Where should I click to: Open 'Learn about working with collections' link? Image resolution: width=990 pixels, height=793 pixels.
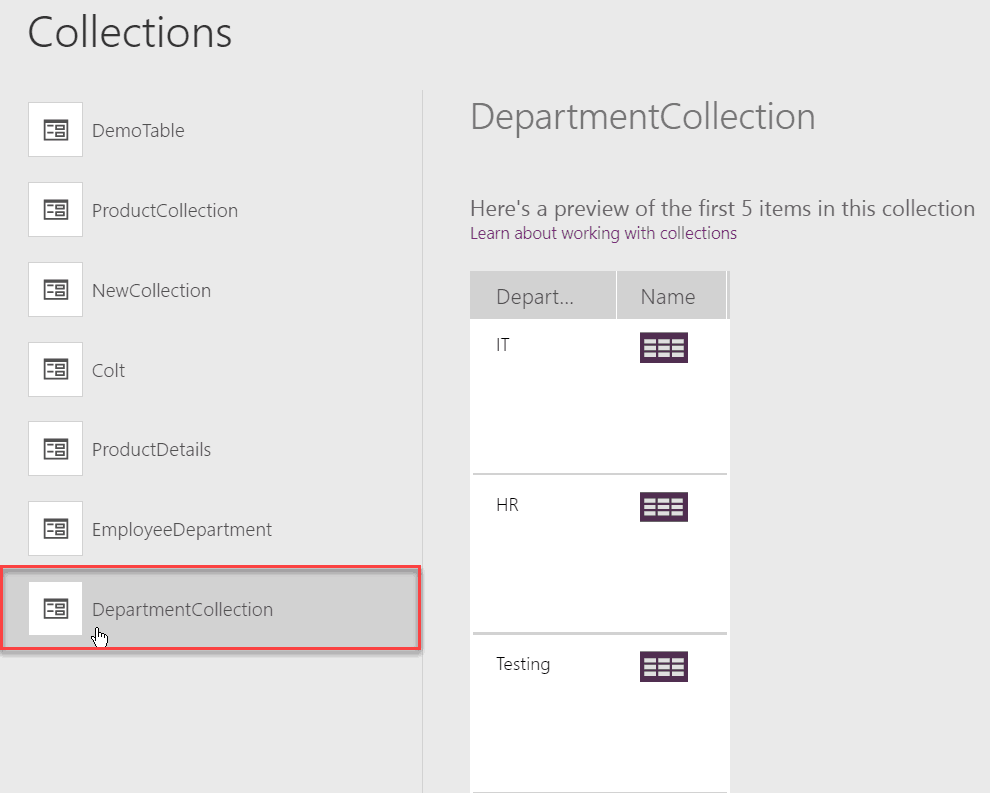[x=603, y=232]
